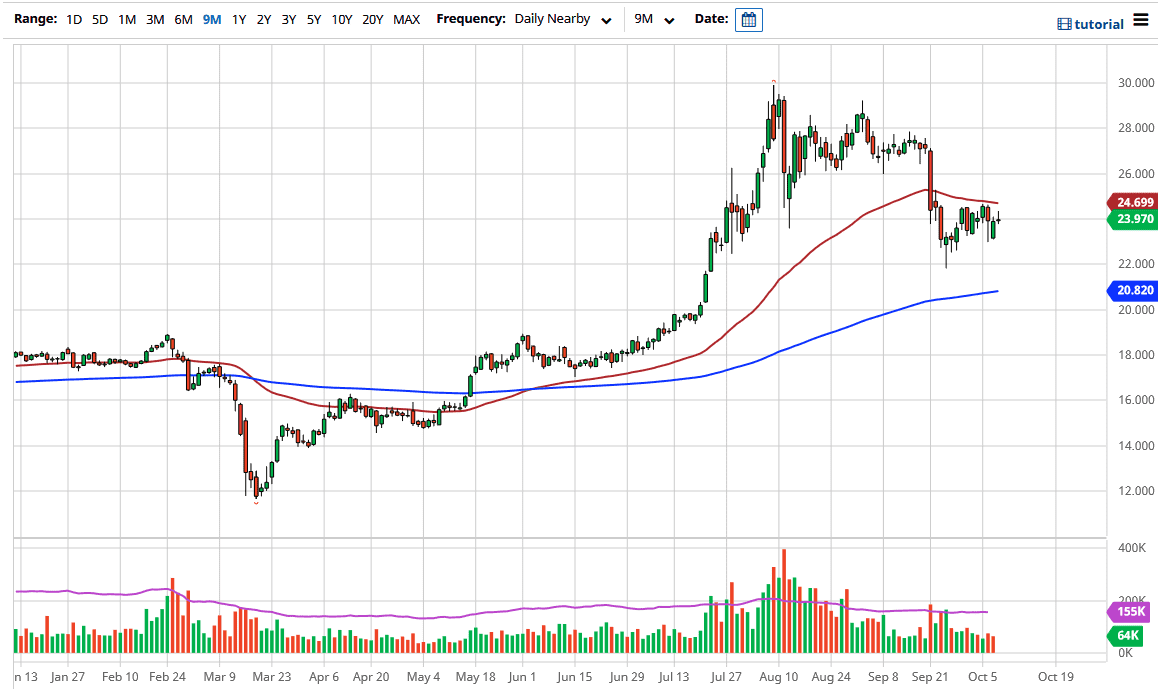
Task: Choose the 2Y range
Action: coord(263,20)
